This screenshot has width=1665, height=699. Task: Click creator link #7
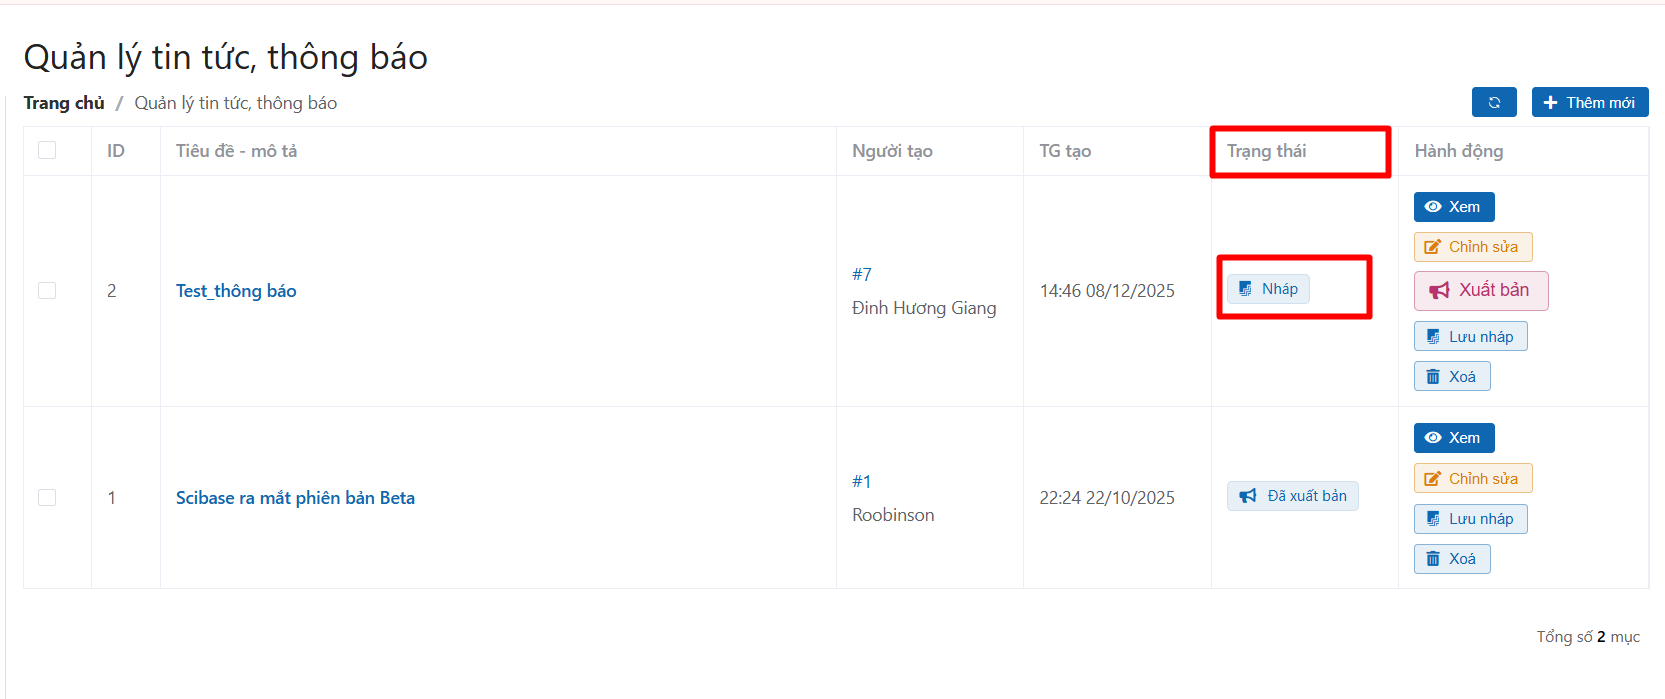861,274
